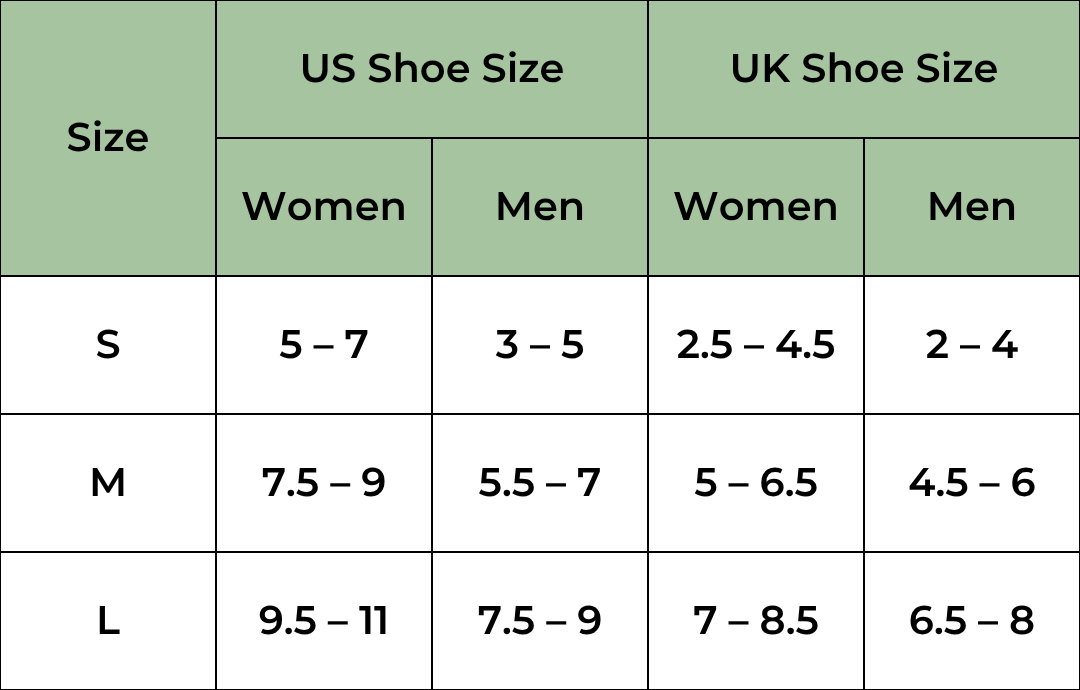
Task: Pick the "2 – 4" cell
Action: (x=972, y=345)
